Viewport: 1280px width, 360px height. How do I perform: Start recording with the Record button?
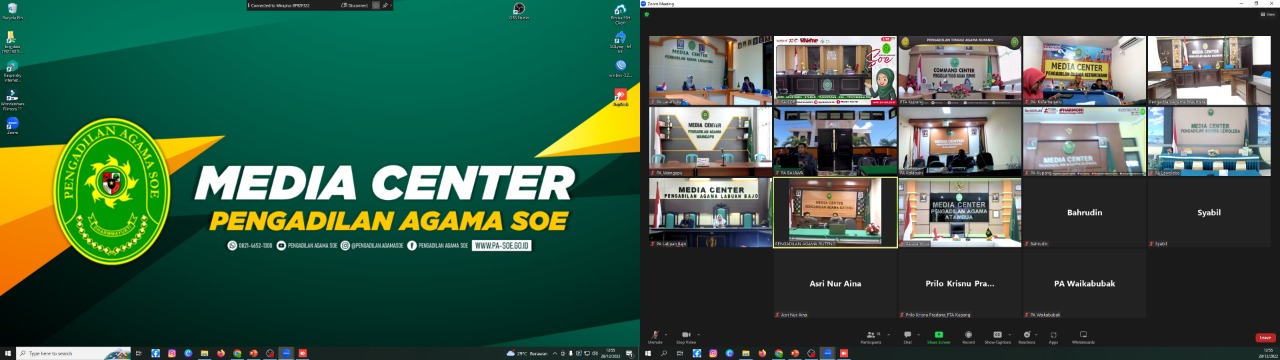point(969,336)
